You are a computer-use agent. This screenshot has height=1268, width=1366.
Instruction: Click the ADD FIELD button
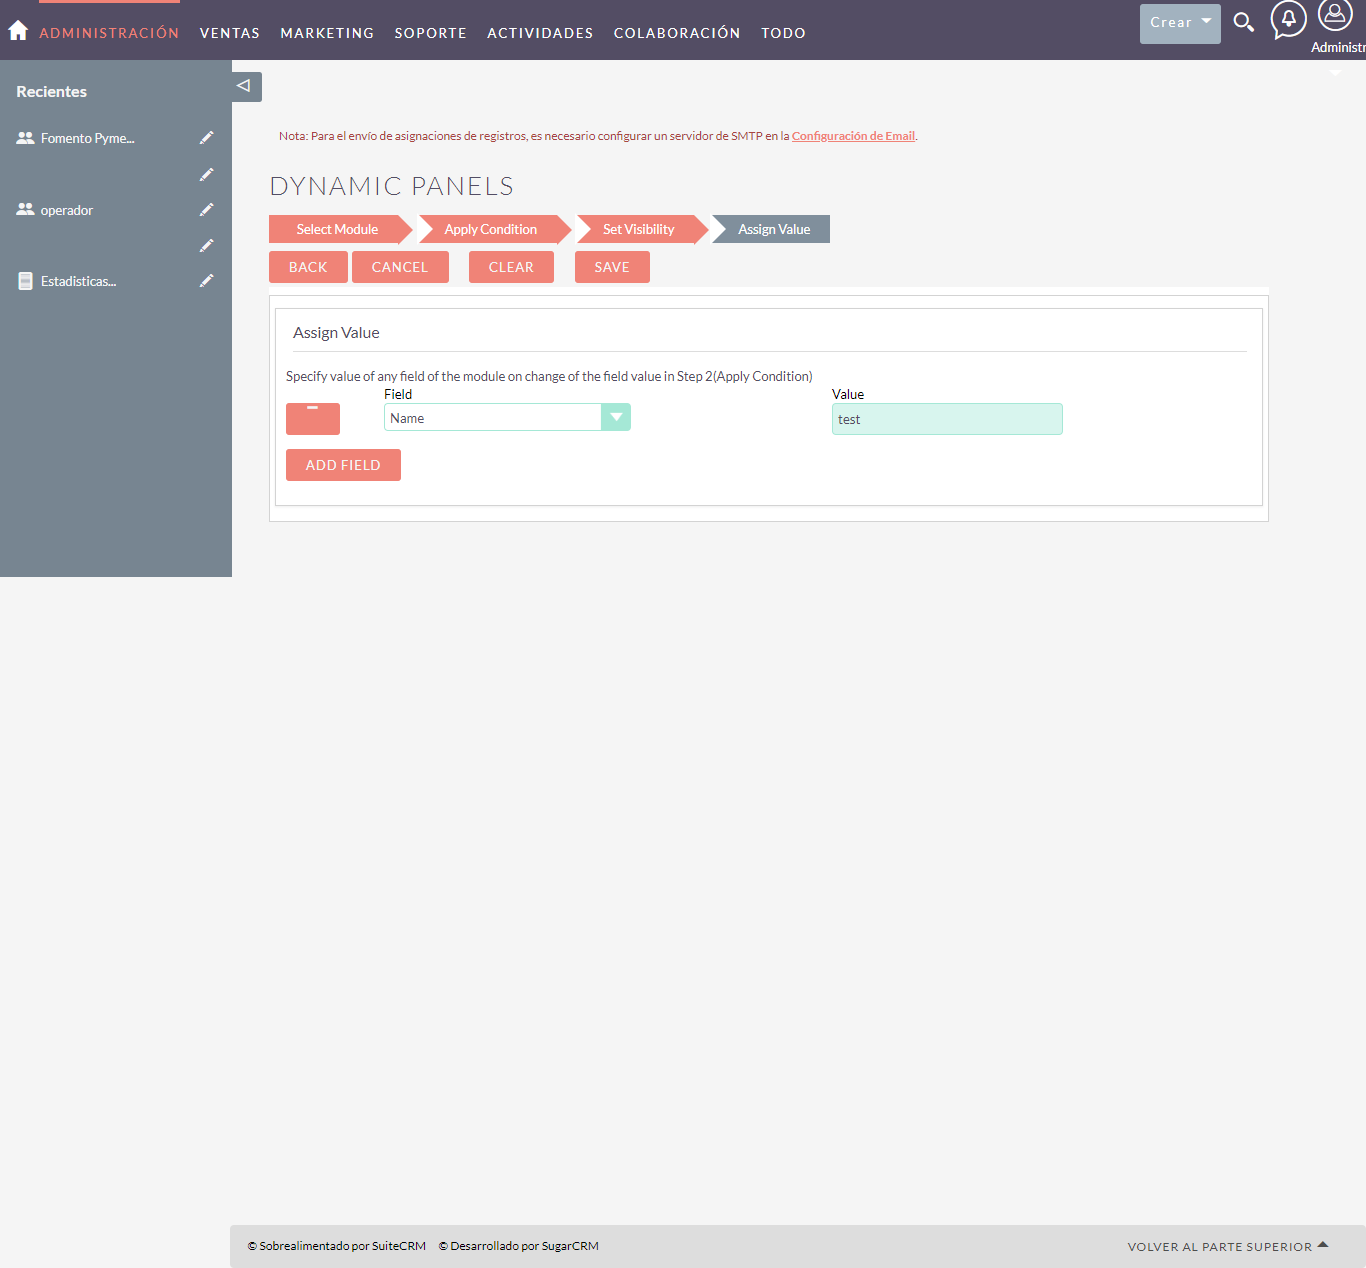click(343, 465)
